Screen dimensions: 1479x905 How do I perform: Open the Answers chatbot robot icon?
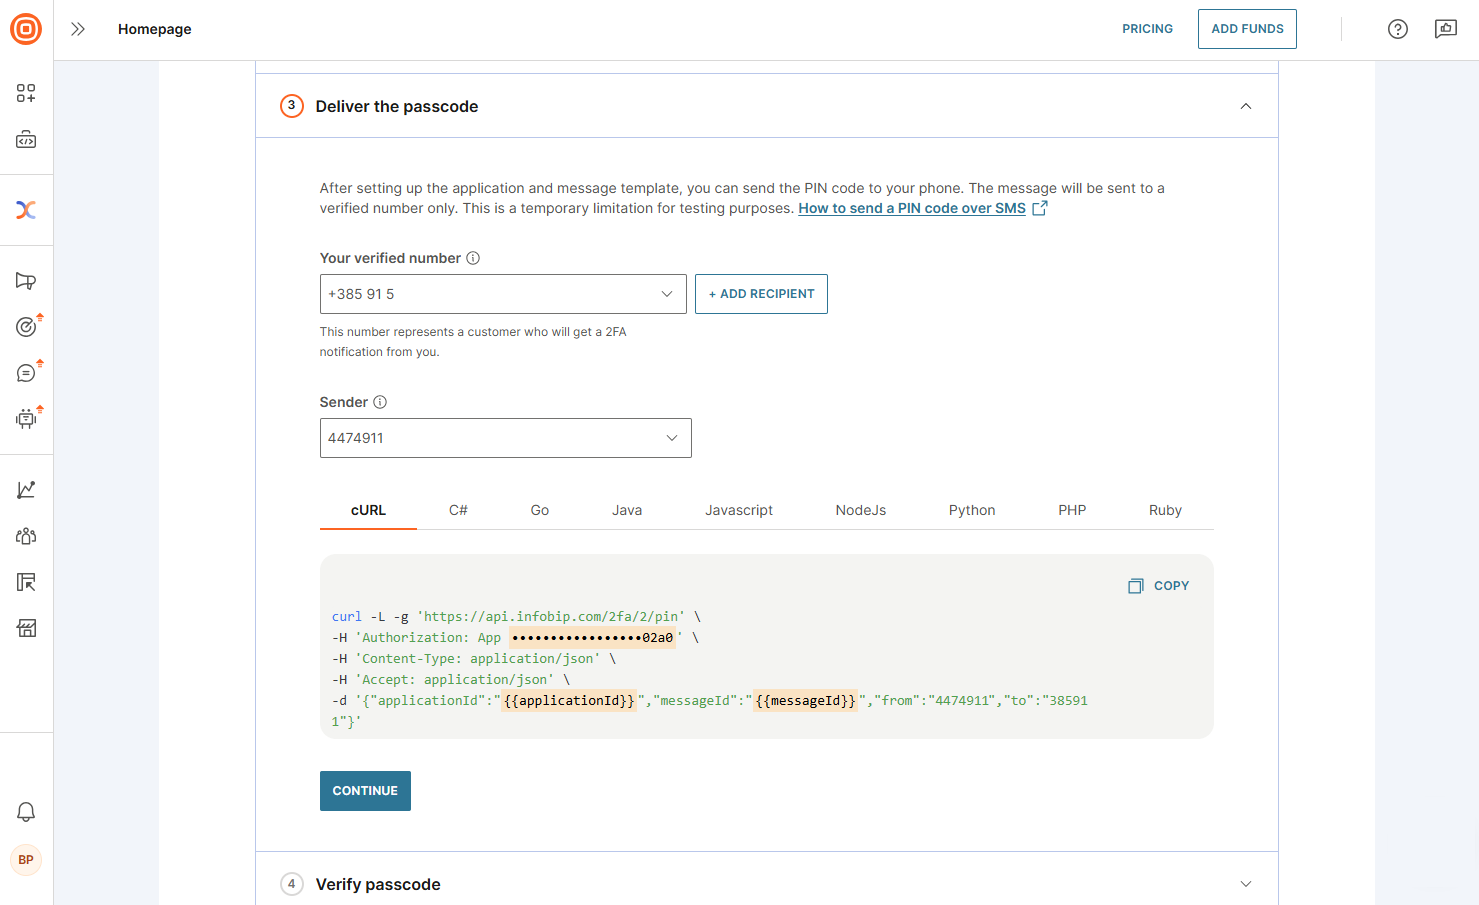click(x=26, y=419)
